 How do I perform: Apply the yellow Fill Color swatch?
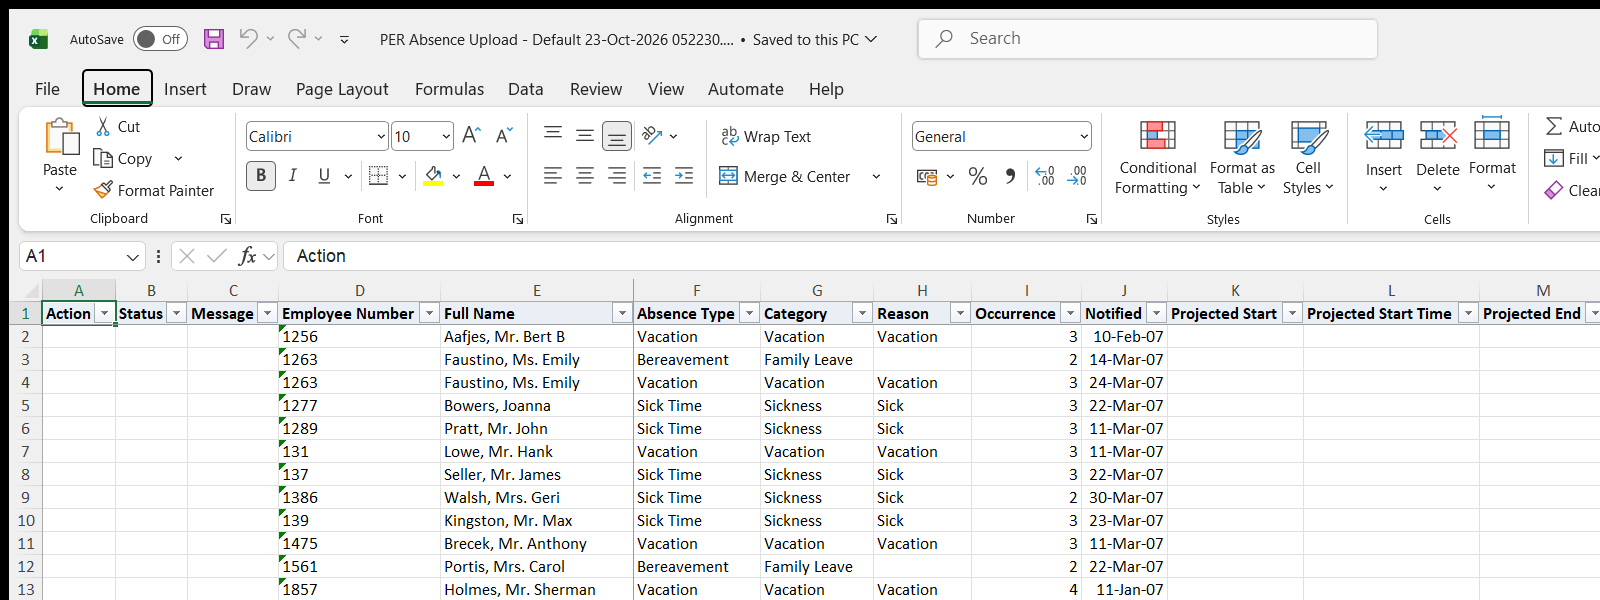pyautogui.click(x=433, y=176)
